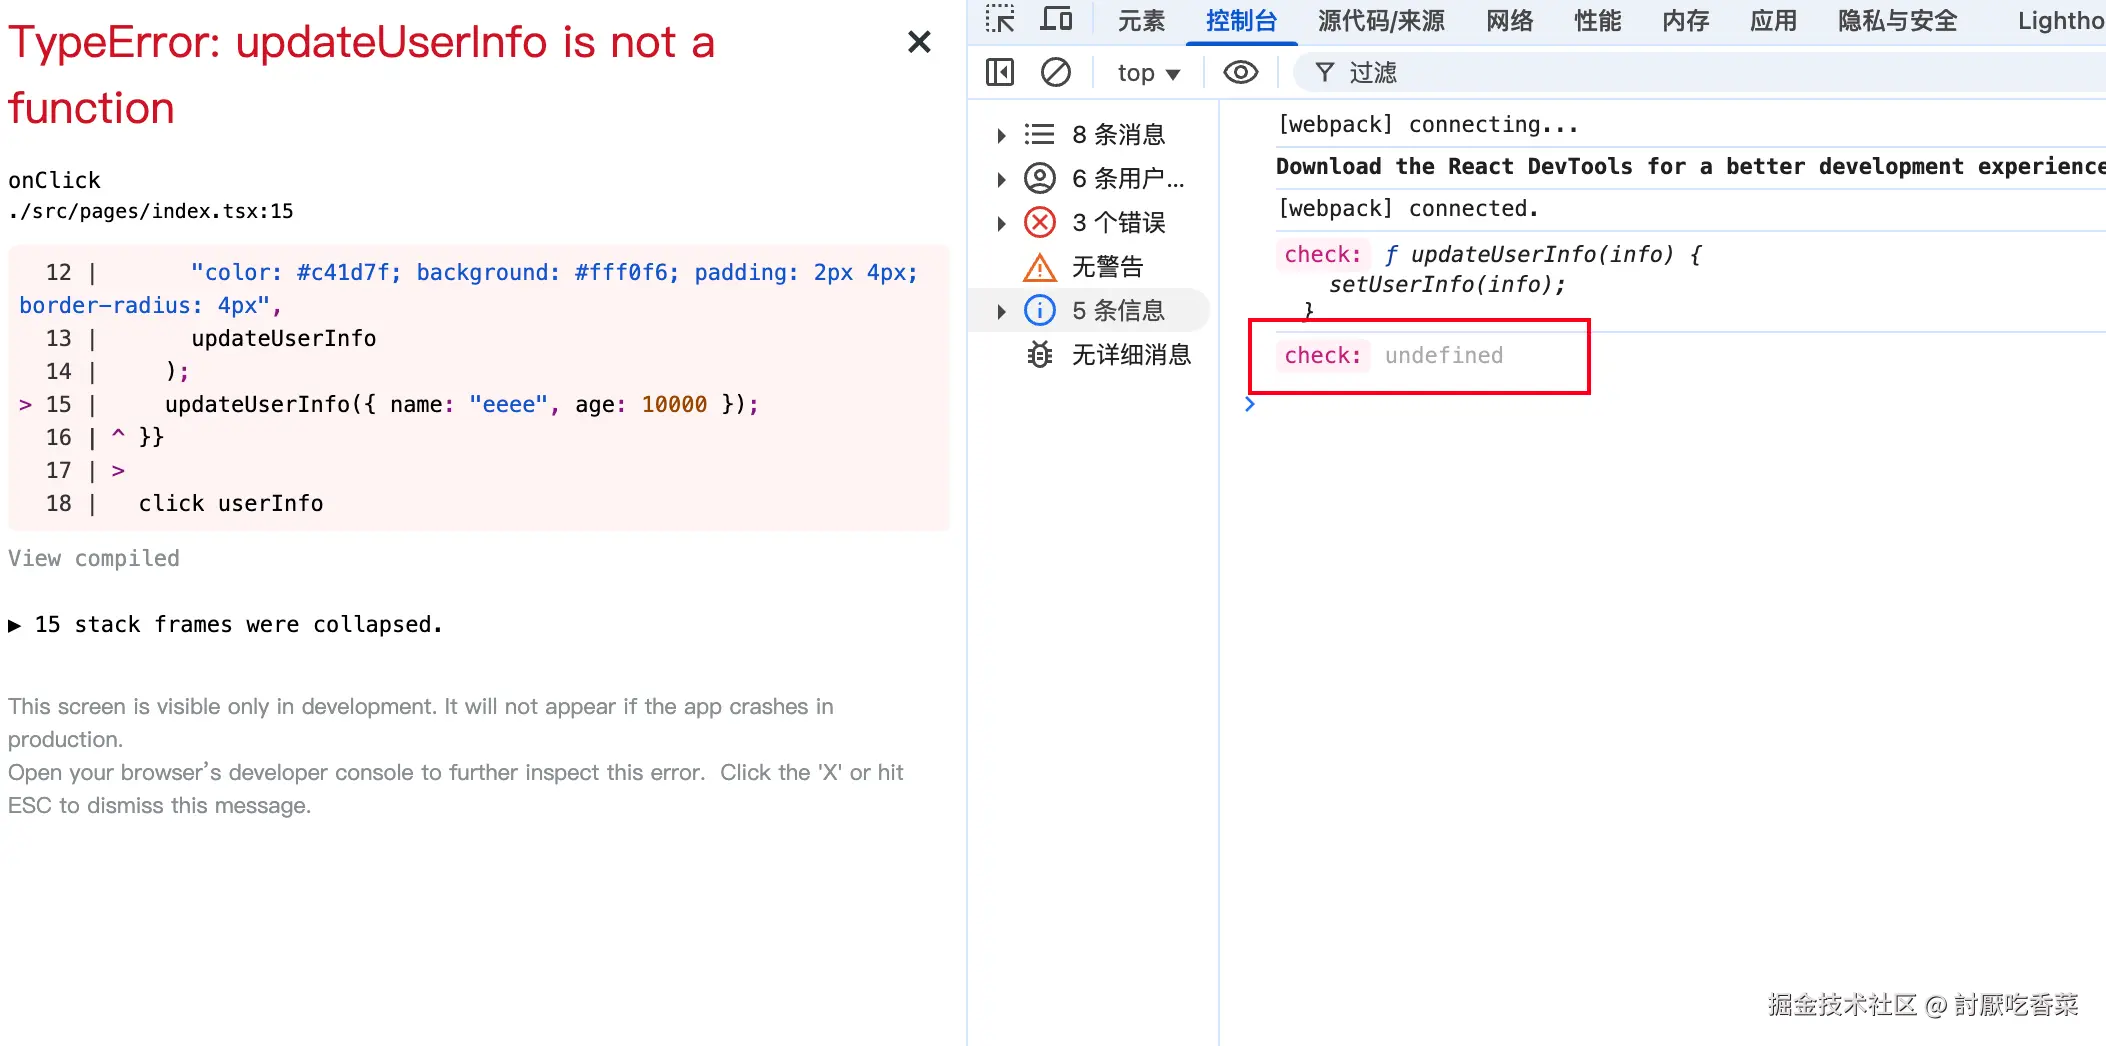The width and height of the screenshot is (2106, 1046).
Task: Expand the 3 个错误 group arrow
Action: (x=1001, y=223)
